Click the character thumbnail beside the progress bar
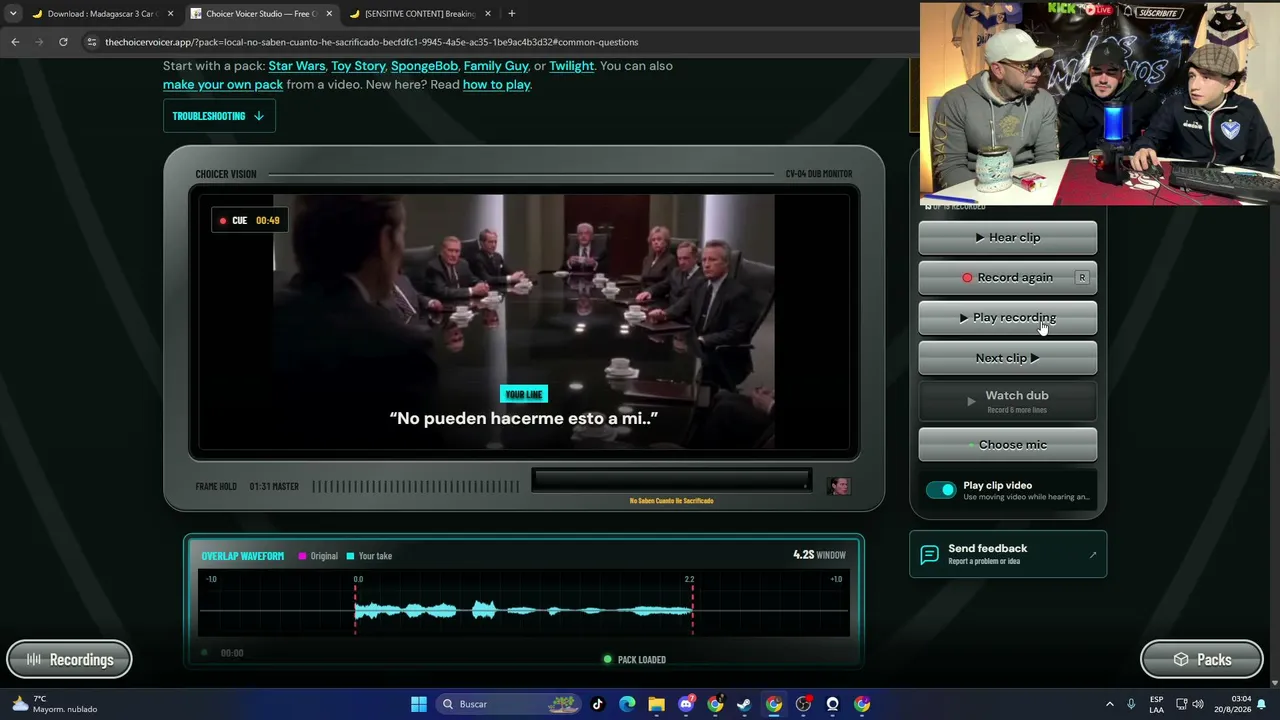The width and height of the screenshot is (1280, 720). [839, 486]
